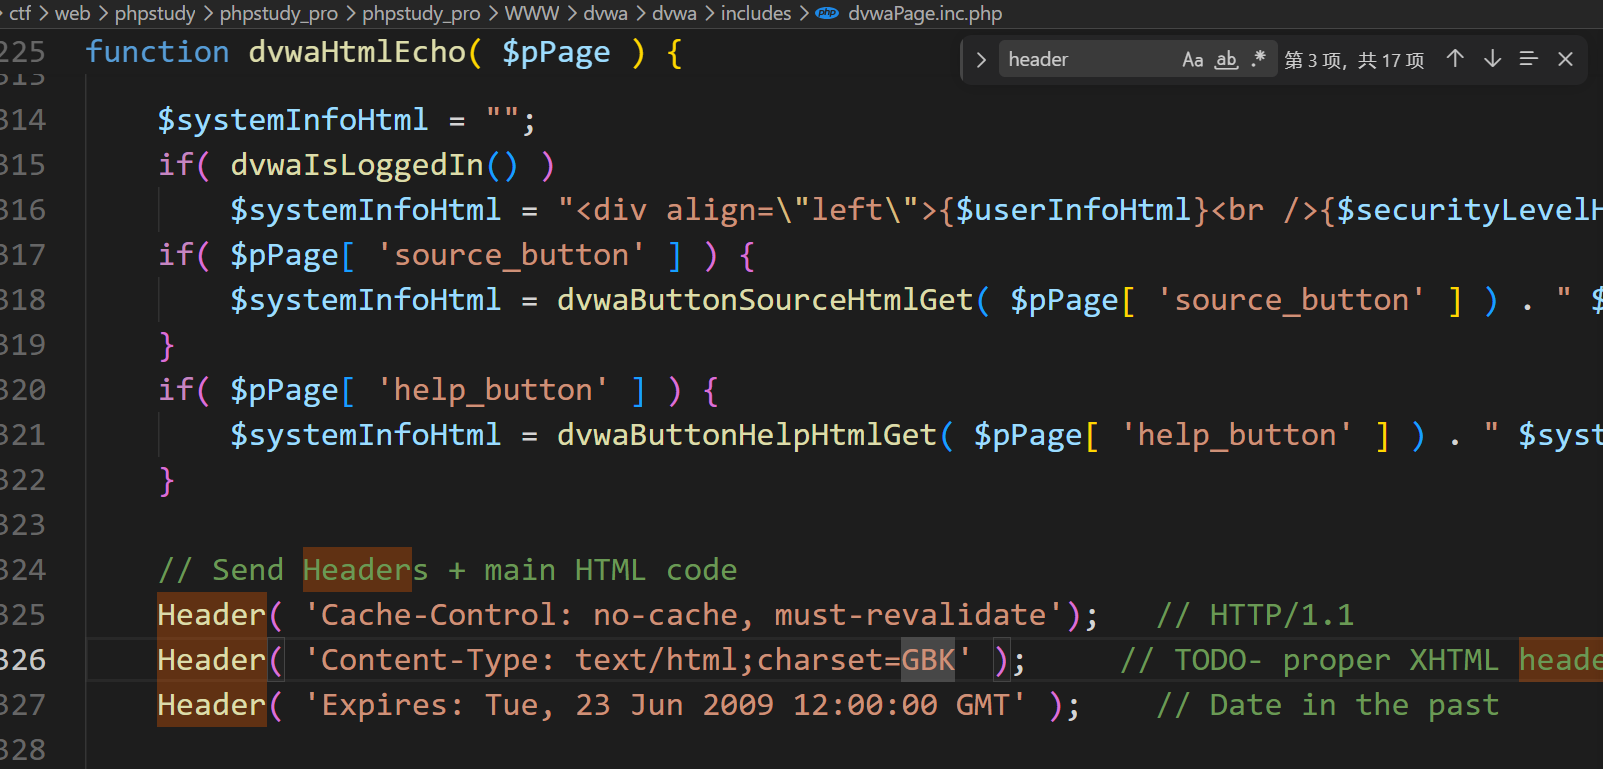Click line number 326 in gutter
This screenshot has height=769, width=1603.
pyautogui.click(x=22, y=660)
